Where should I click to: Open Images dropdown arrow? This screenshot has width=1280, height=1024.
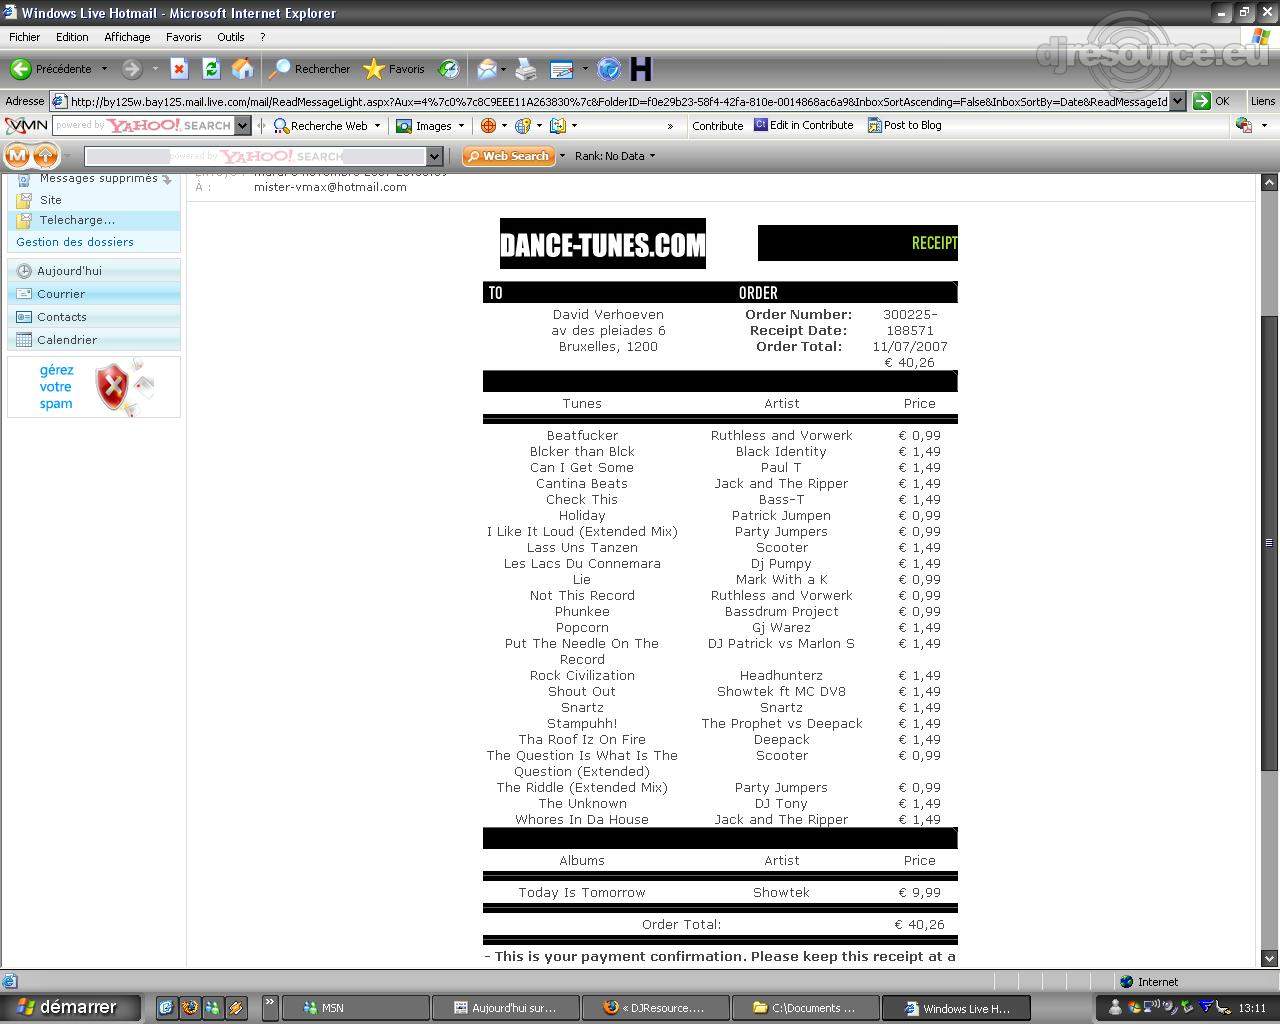tap(461, 126)
